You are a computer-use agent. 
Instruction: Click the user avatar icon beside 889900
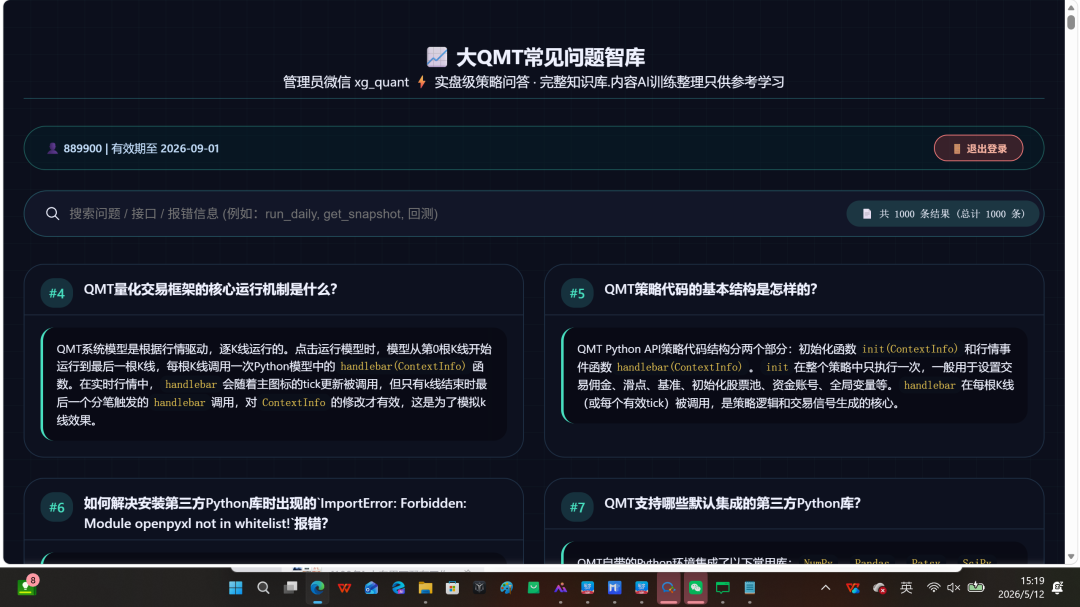click(52, 148)
